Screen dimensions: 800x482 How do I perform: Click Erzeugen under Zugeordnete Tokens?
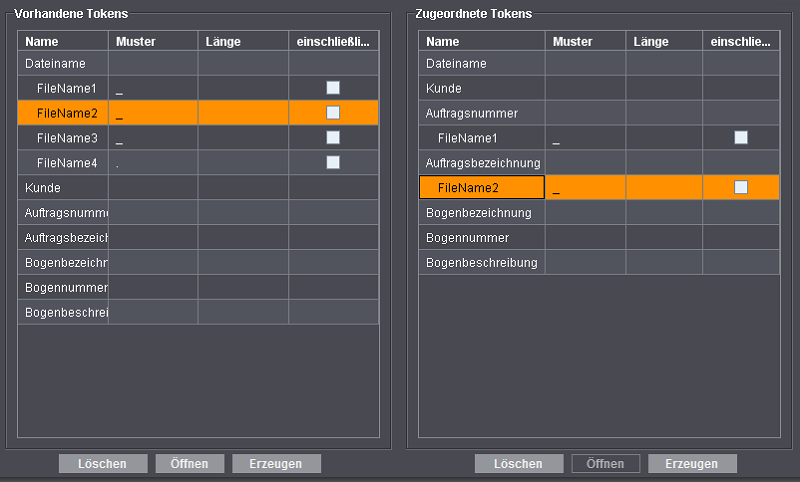coord(692,464)
